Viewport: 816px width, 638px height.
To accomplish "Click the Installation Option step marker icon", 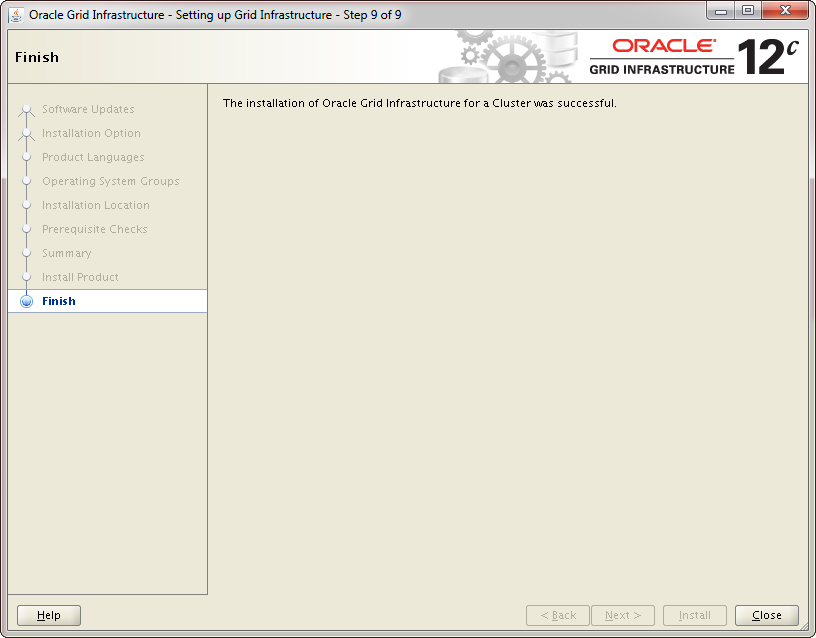I will pyautogui.click(x=27, y=133).
